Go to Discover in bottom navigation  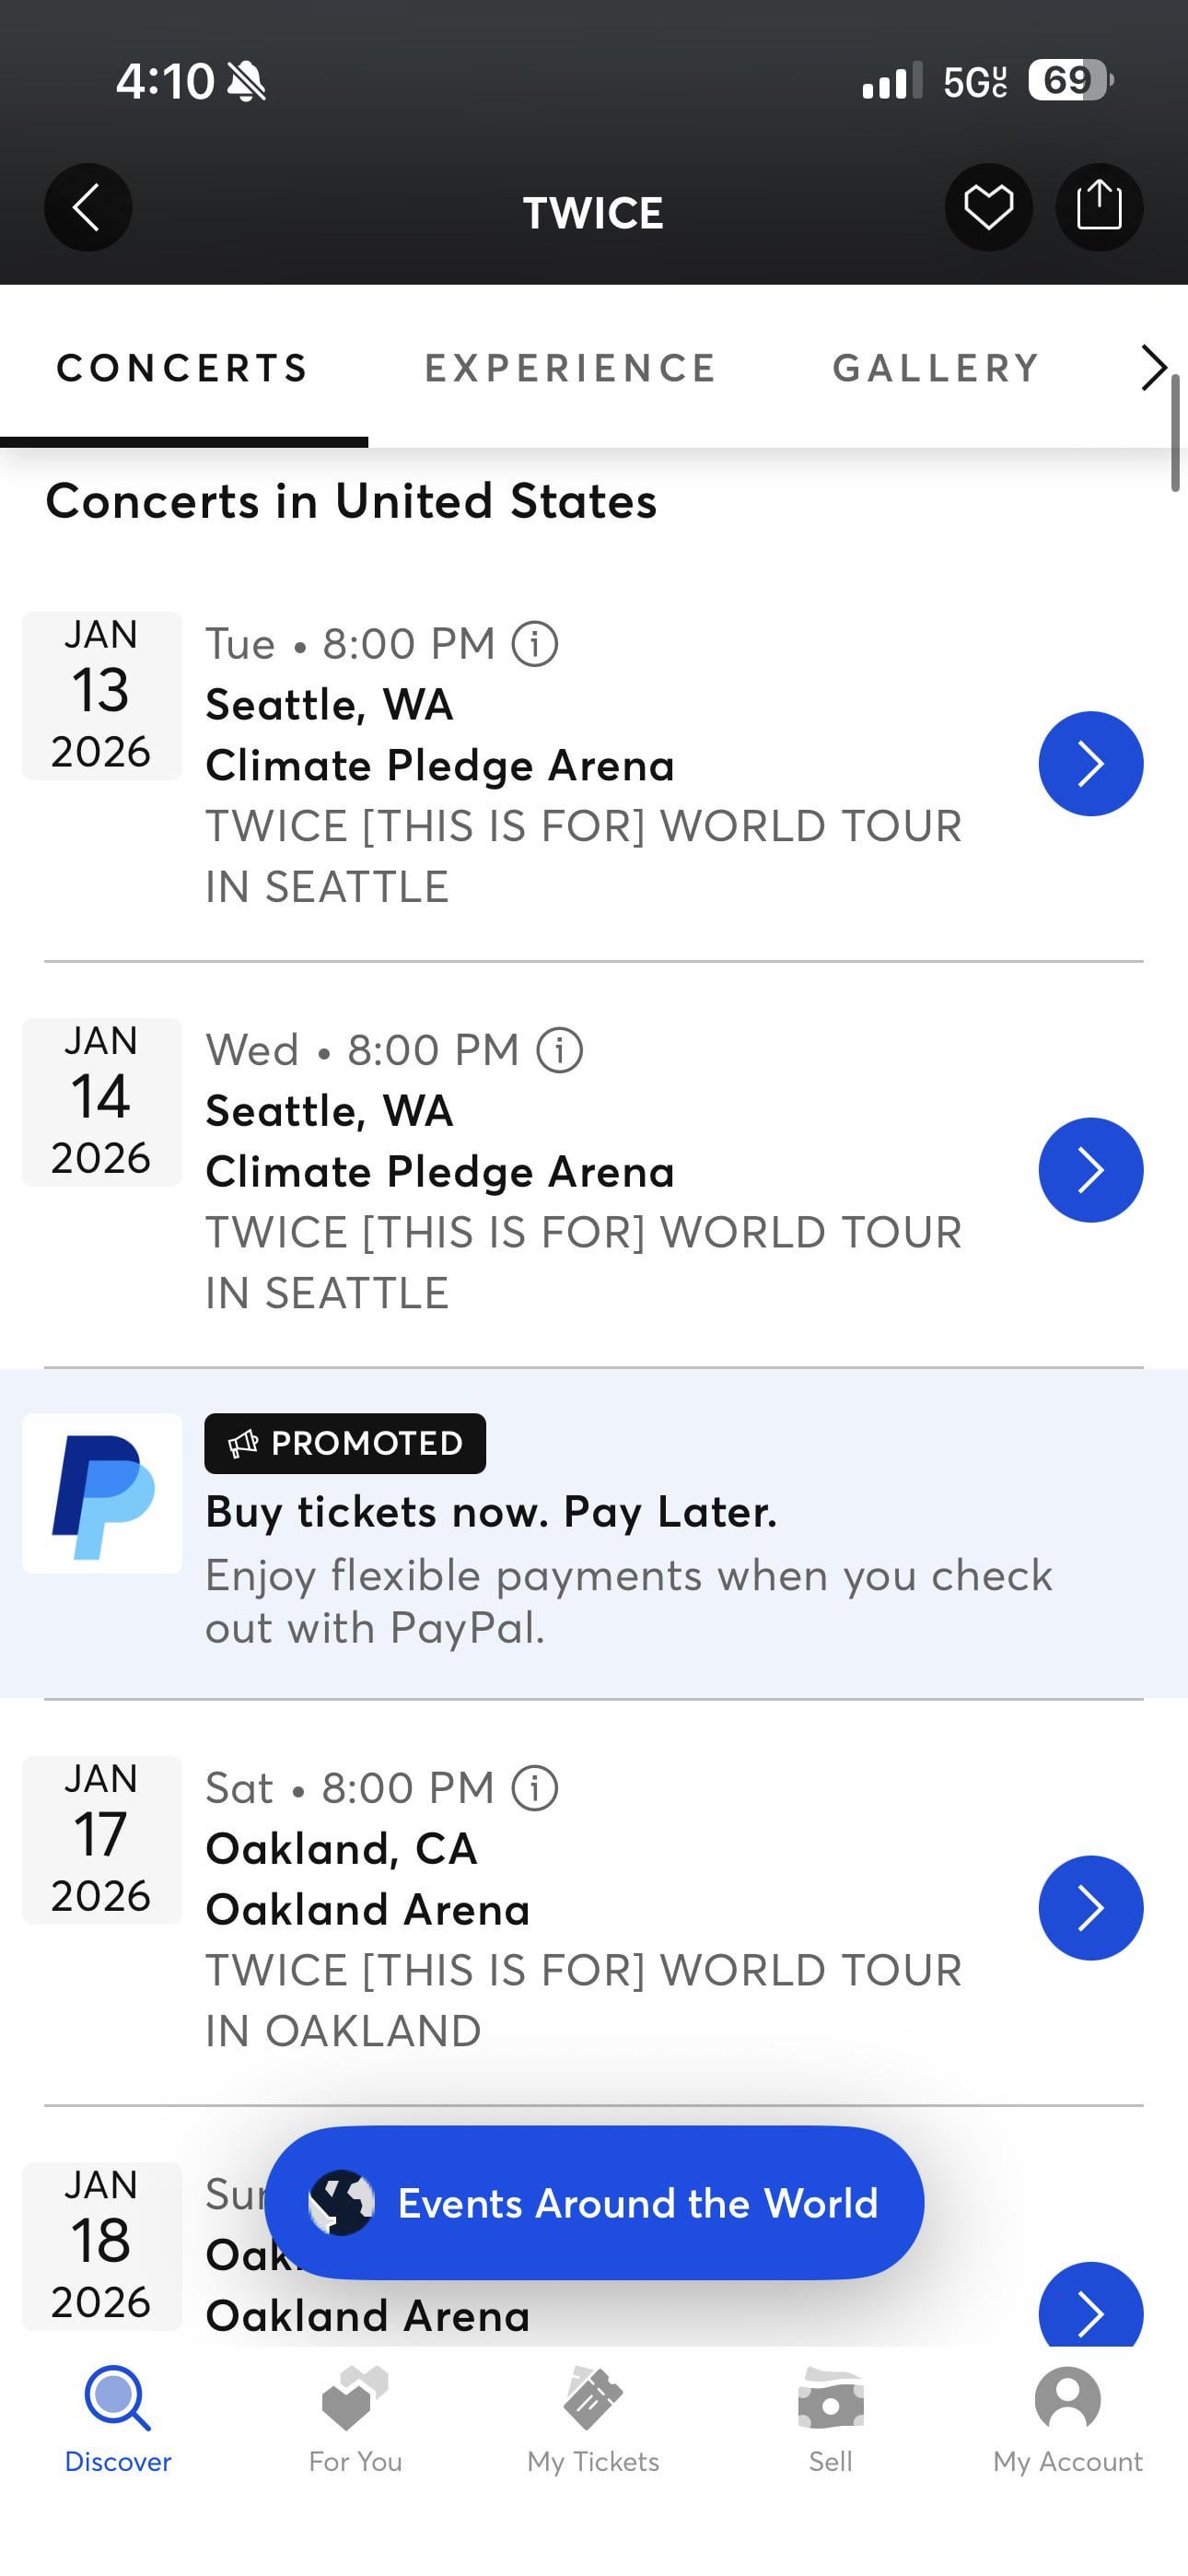[x=118, y=2420]
